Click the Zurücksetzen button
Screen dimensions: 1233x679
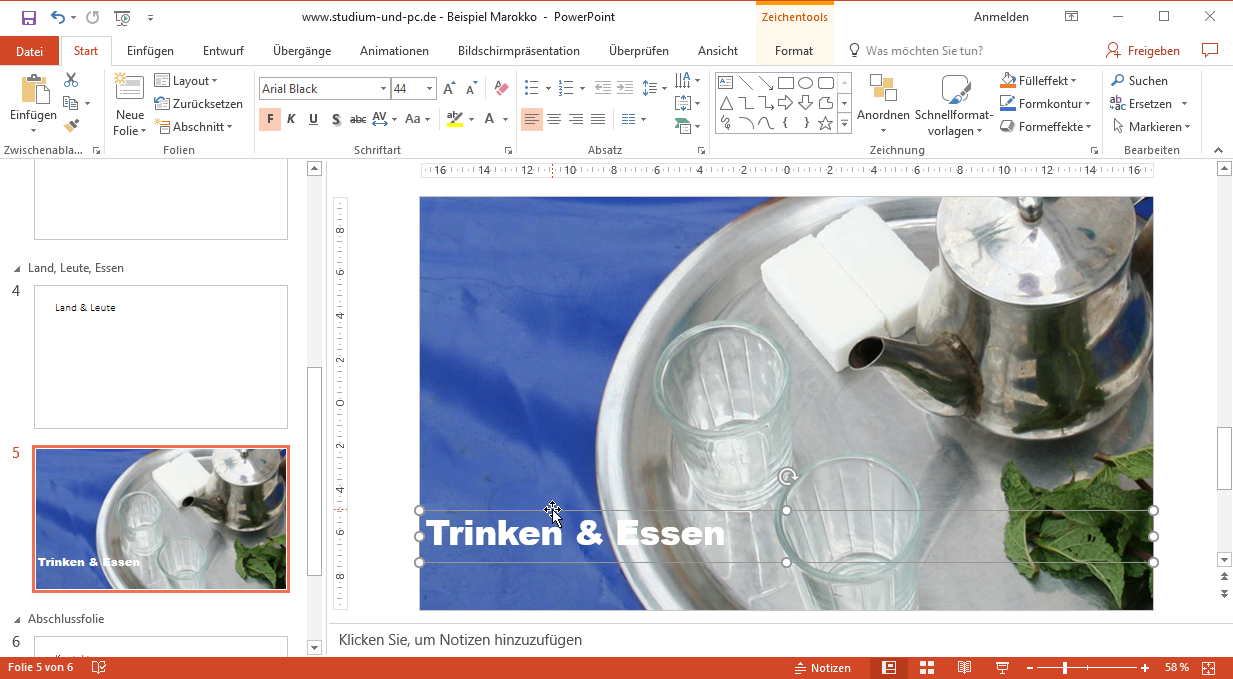[199, 104]
